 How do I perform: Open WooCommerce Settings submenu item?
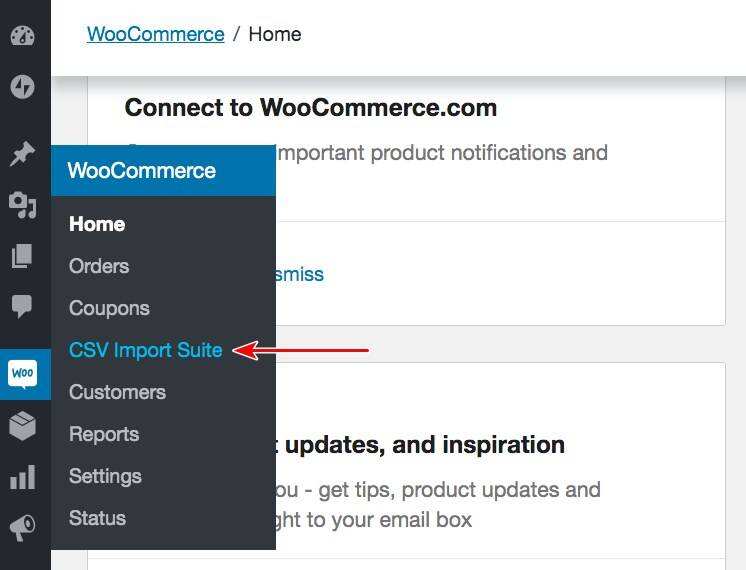click(x=105, y=476)
